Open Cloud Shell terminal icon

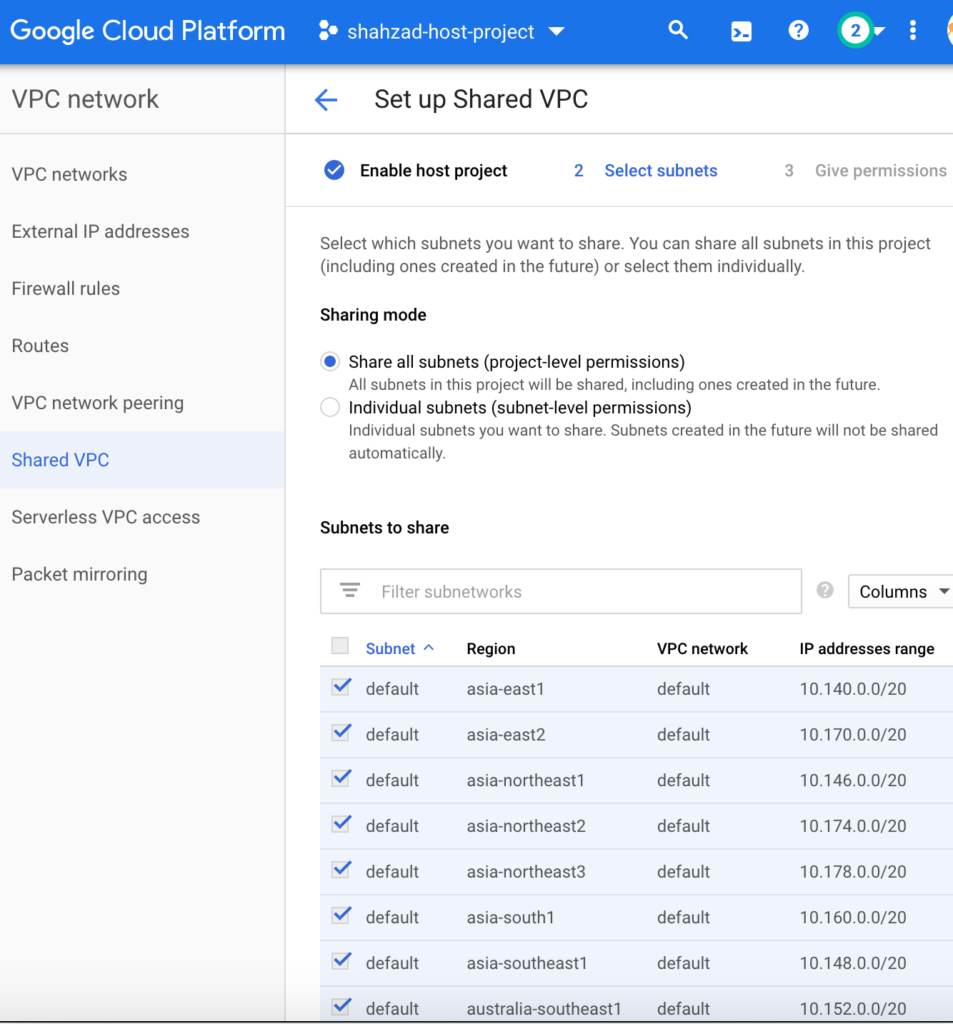coord(741,31)
